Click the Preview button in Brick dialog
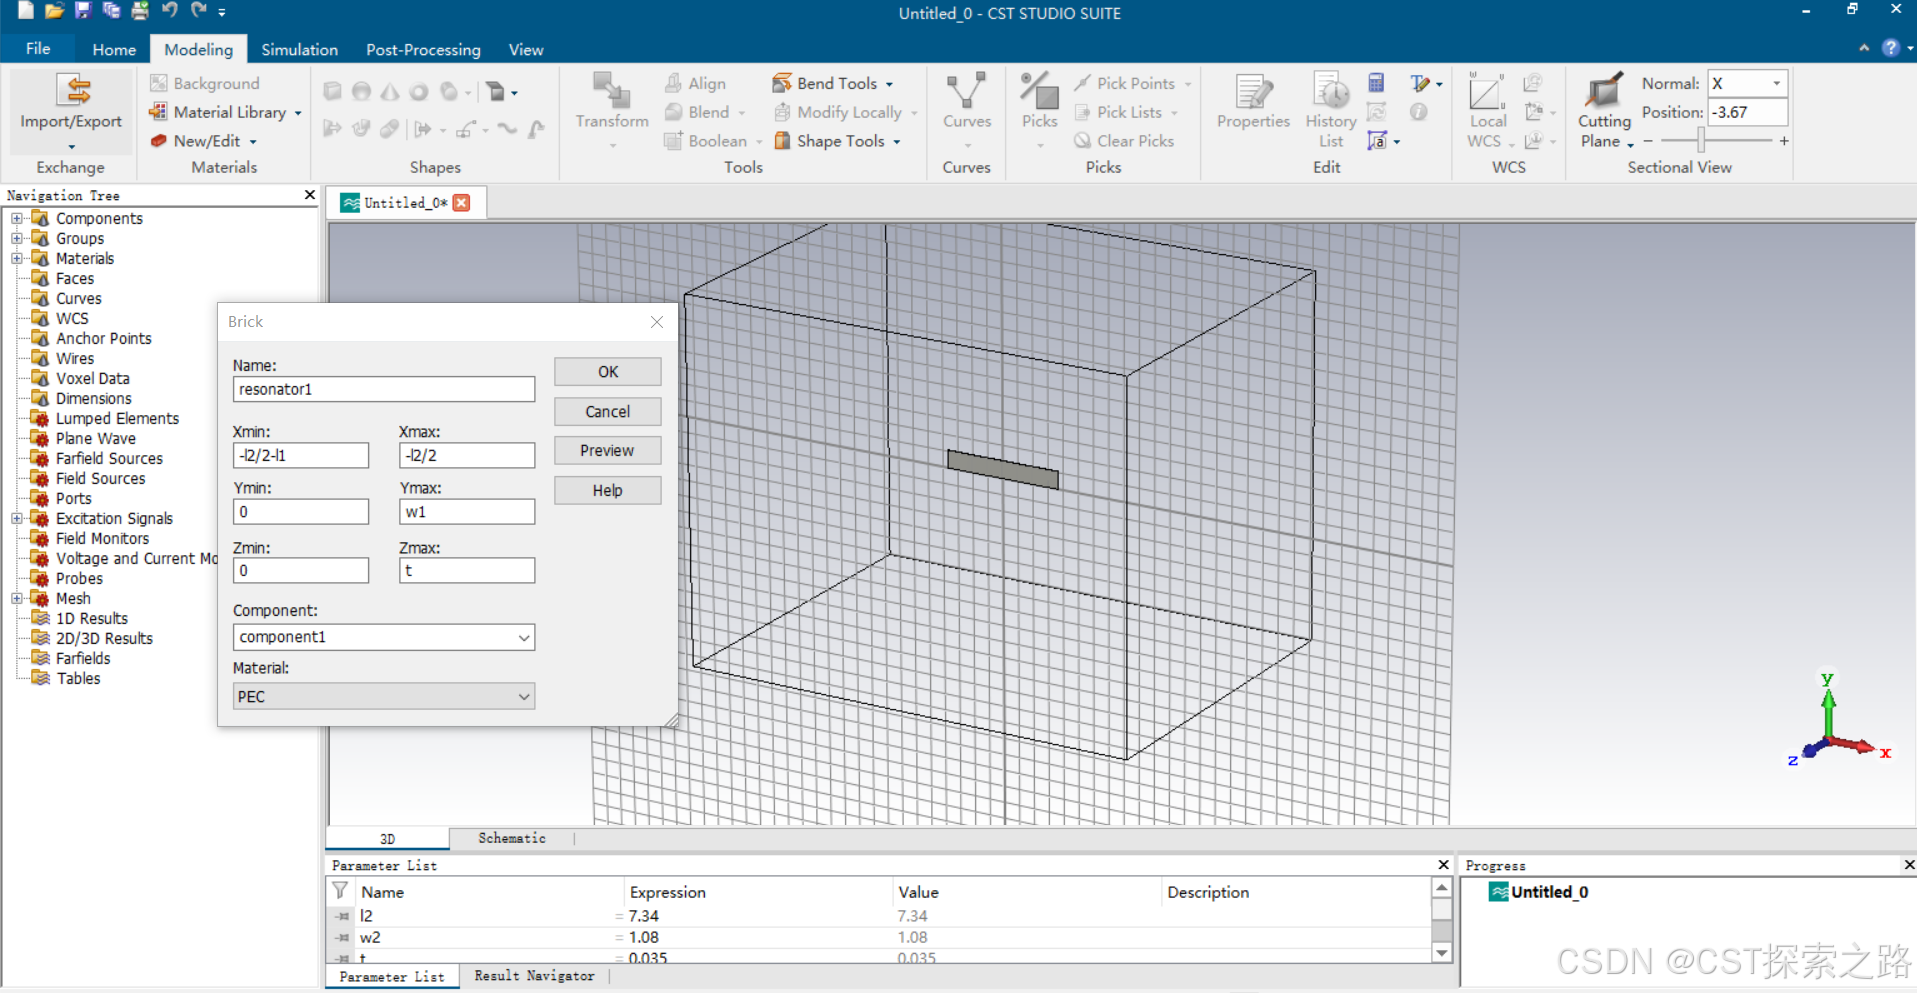 [608, 450]
